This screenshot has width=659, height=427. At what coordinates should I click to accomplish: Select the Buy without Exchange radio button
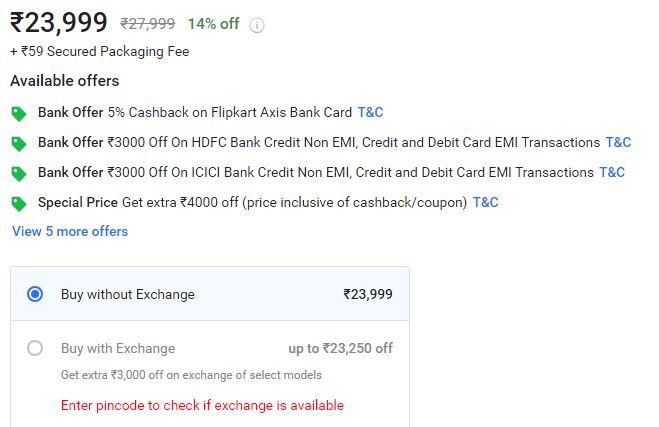pyautogui.click(x=35, y=294)
